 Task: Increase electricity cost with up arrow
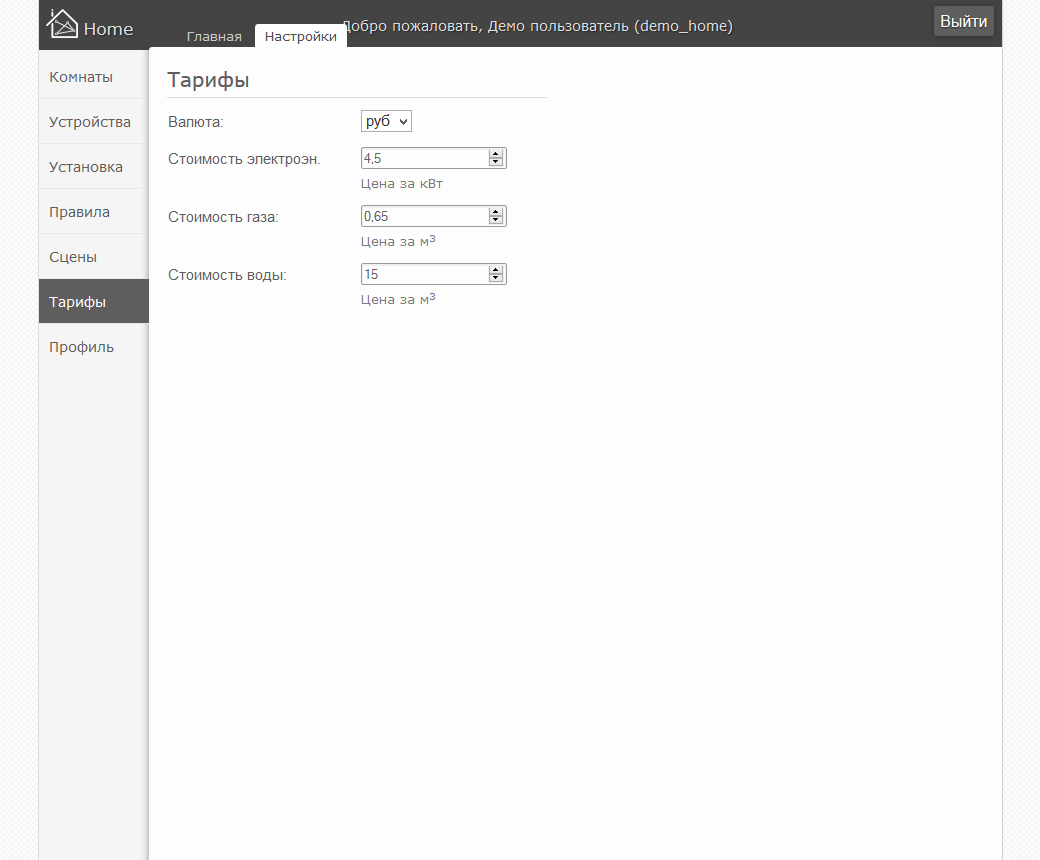click(x=495, y=154)
